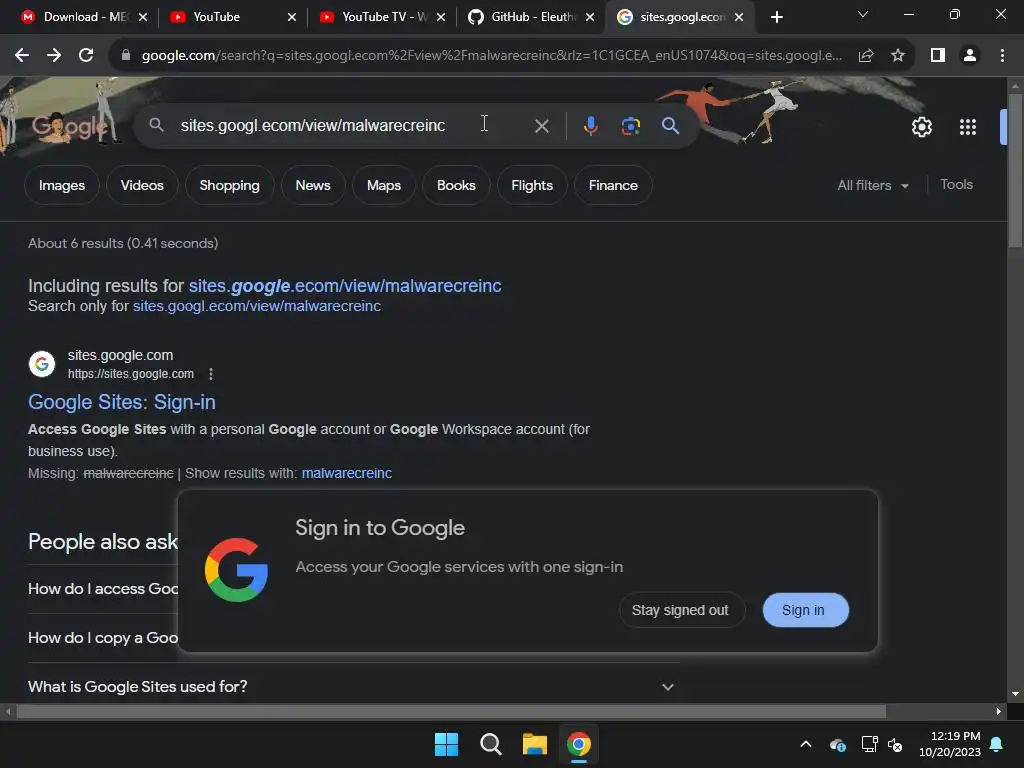Screen dimensions: 1024x768
Task: Filter results by News
Action: point(313,185)
